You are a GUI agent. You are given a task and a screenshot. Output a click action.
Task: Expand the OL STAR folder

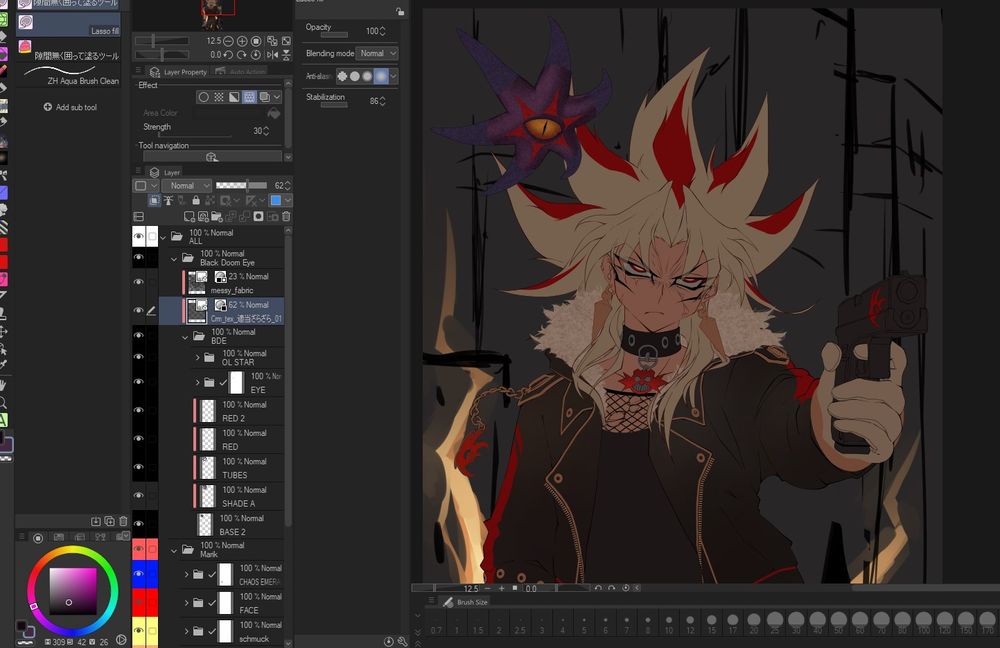coord(197,358)
